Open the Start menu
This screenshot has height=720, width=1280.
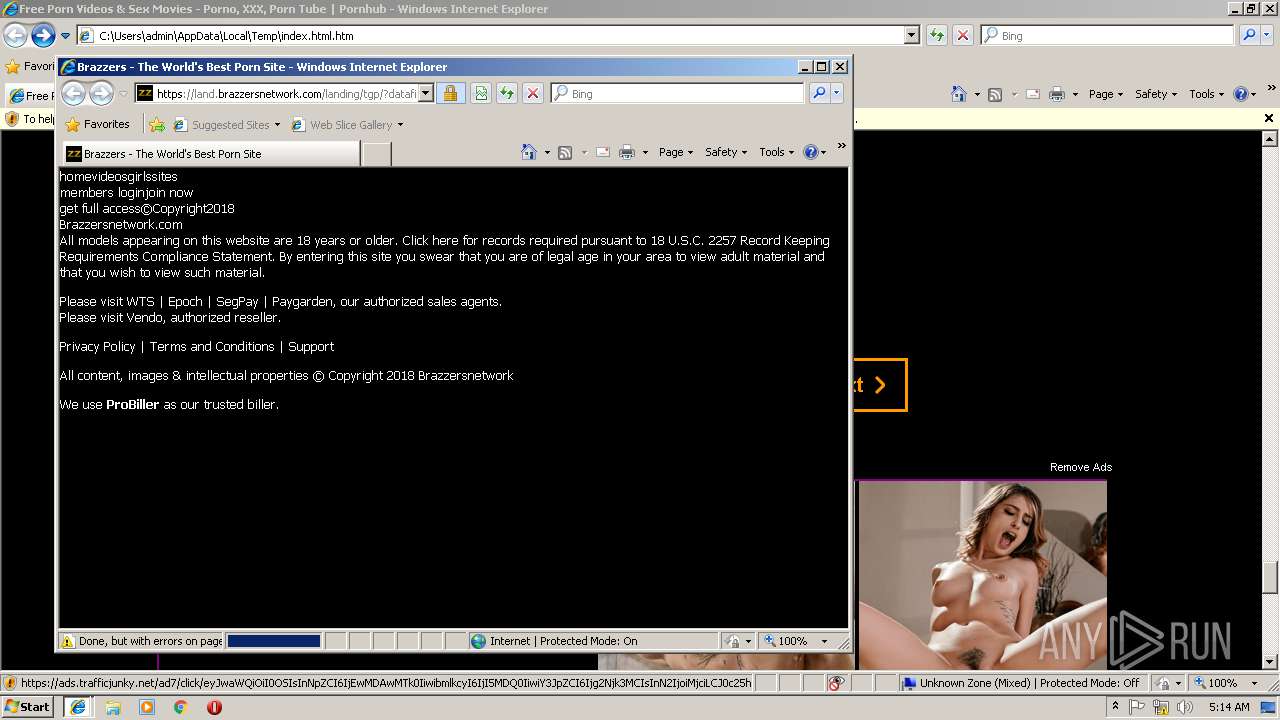click(x=27, y=707)
